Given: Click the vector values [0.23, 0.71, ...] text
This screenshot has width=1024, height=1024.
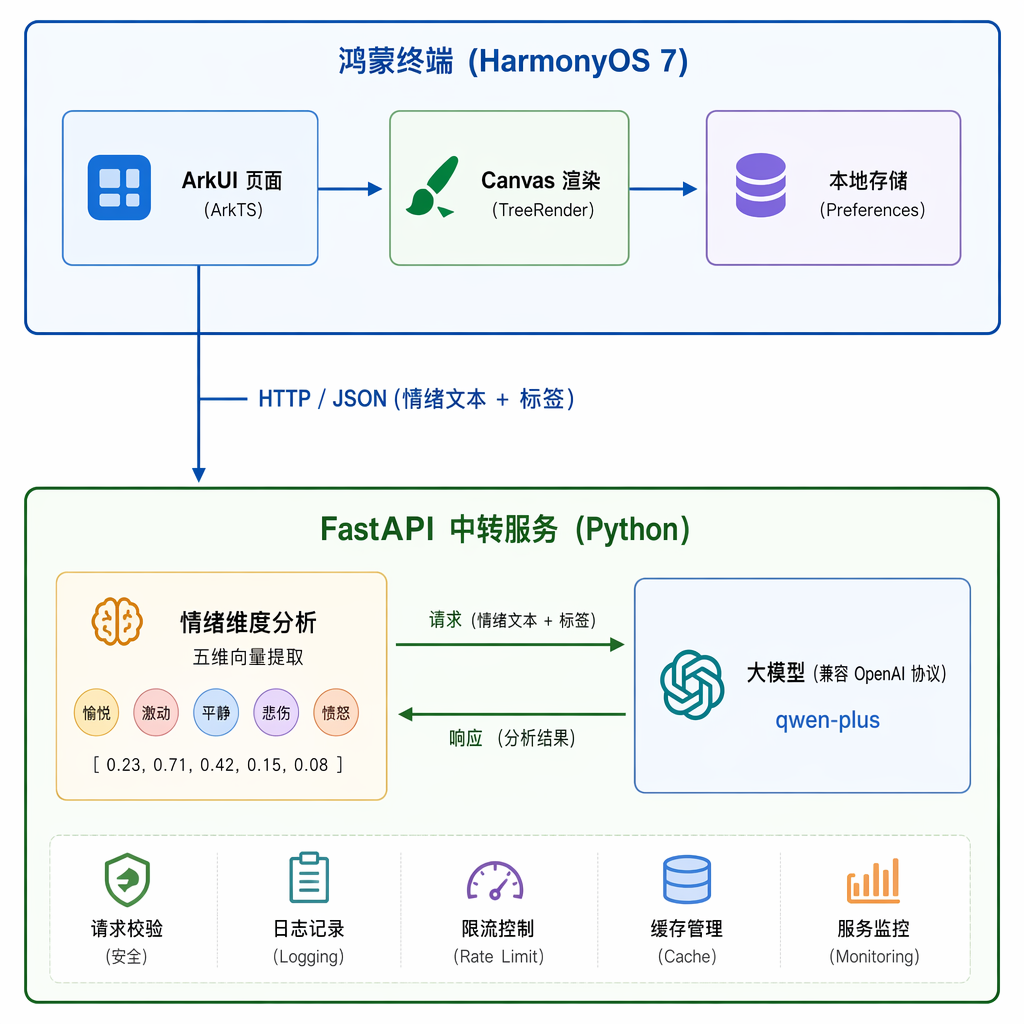Looking at the screenshot, I should 218,765.
